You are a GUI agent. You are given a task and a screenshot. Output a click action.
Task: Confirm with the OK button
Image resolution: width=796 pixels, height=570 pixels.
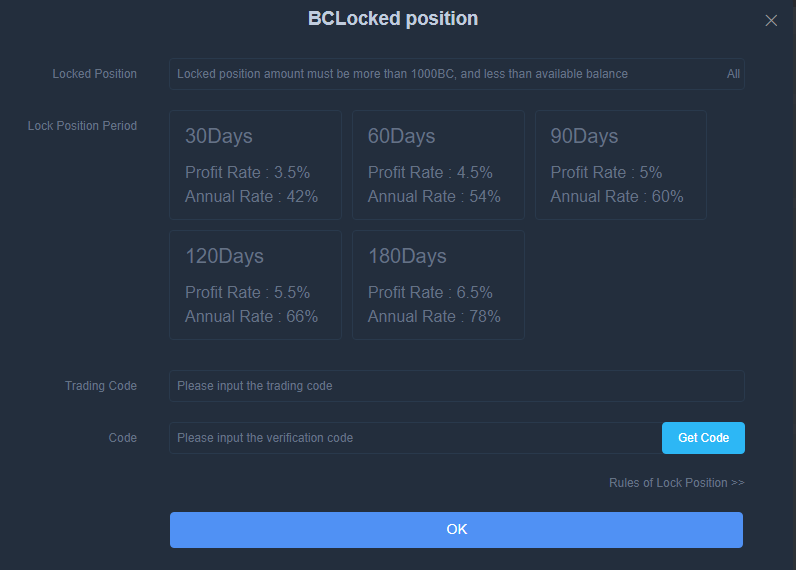pos(456,530)
